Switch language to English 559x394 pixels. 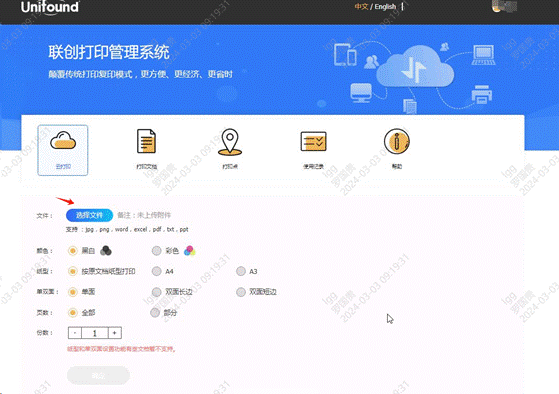(385, 7)
